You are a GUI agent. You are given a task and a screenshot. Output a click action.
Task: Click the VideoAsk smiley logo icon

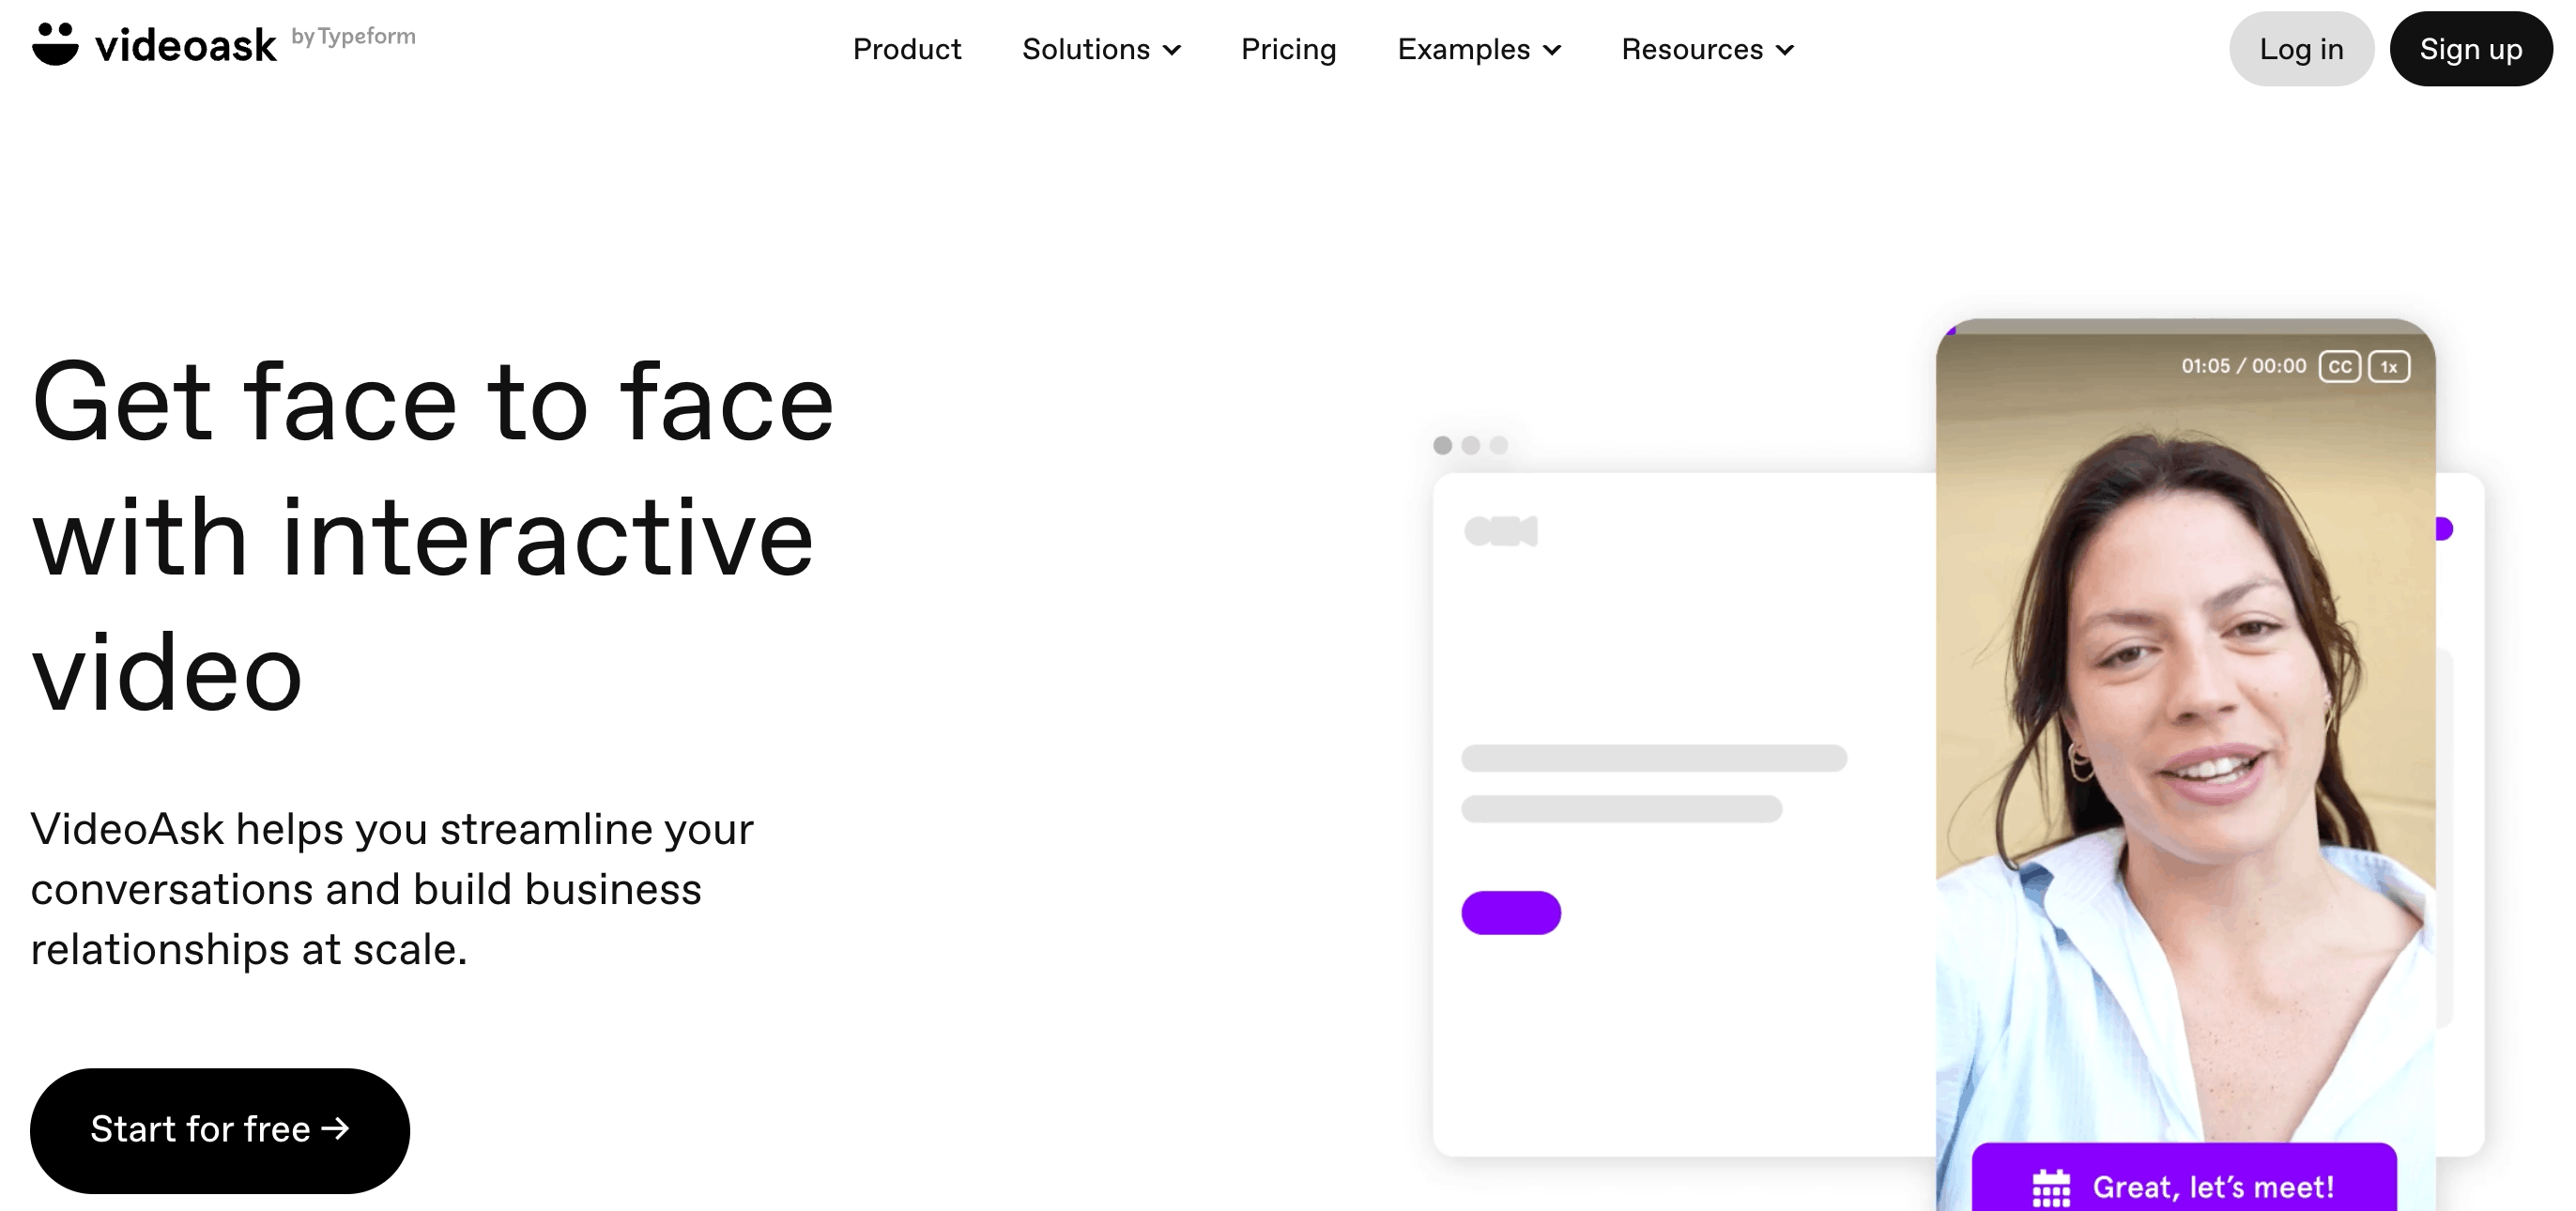coord(55,44)
